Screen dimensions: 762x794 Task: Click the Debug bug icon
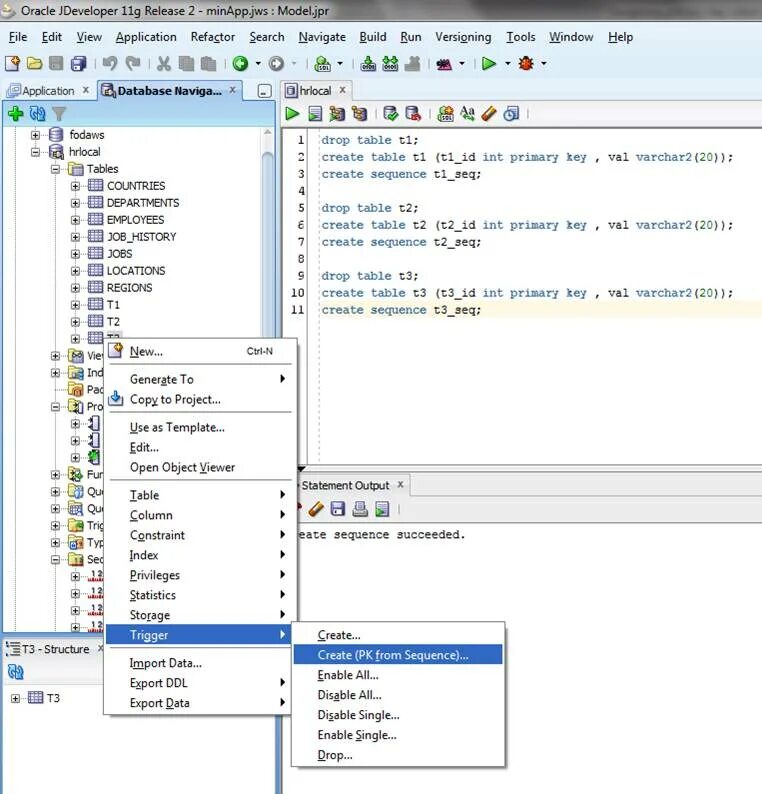(x=526, y=63)
